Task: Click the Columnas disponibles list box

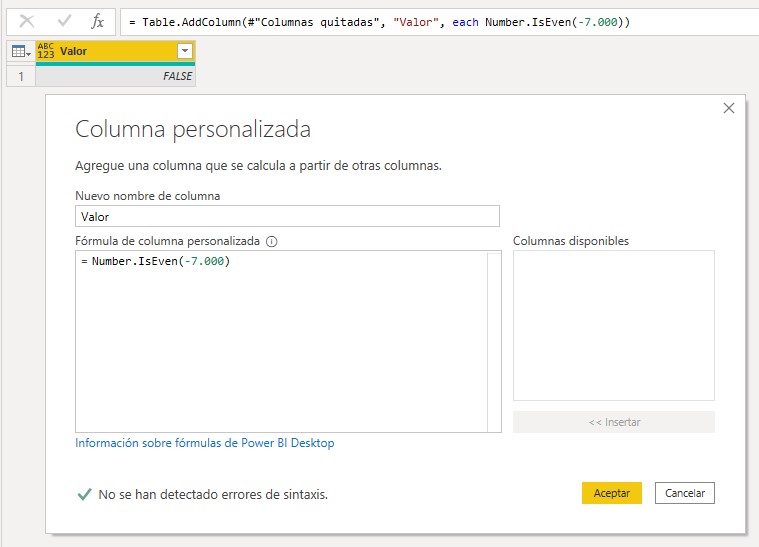Action: click(614, 325)
